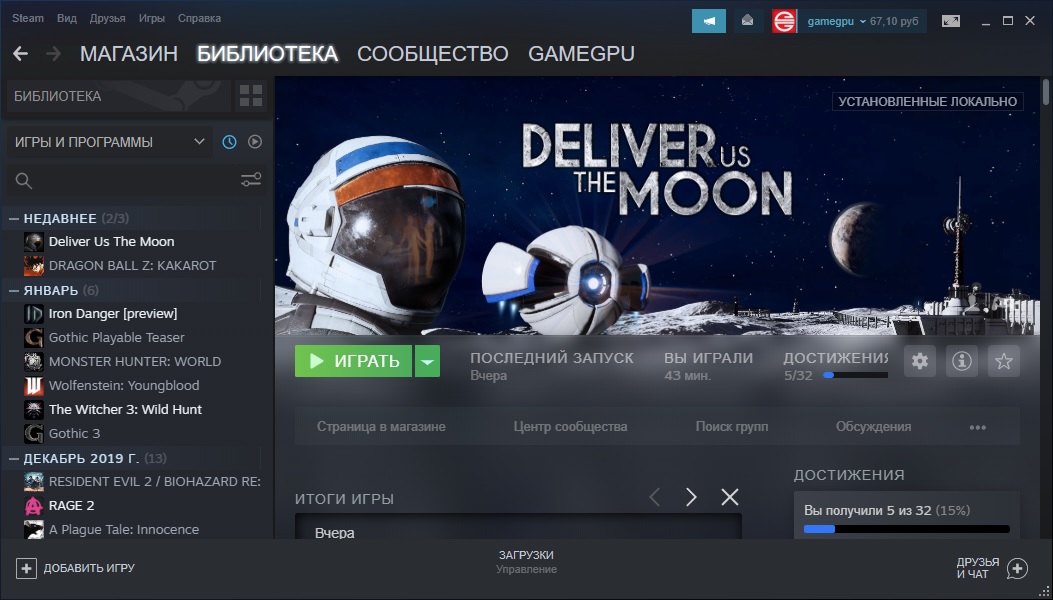The width and height of the screenshot is (1053, 600).
Task: Show next game summary
Action: tap(691, 497)
